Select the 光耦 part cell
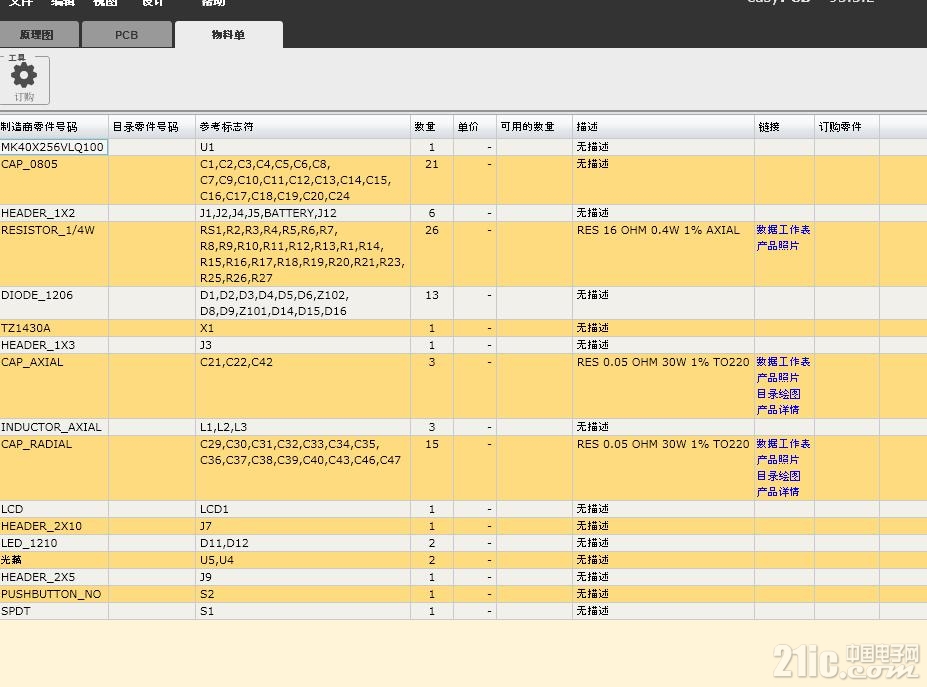 click(54, 560)
